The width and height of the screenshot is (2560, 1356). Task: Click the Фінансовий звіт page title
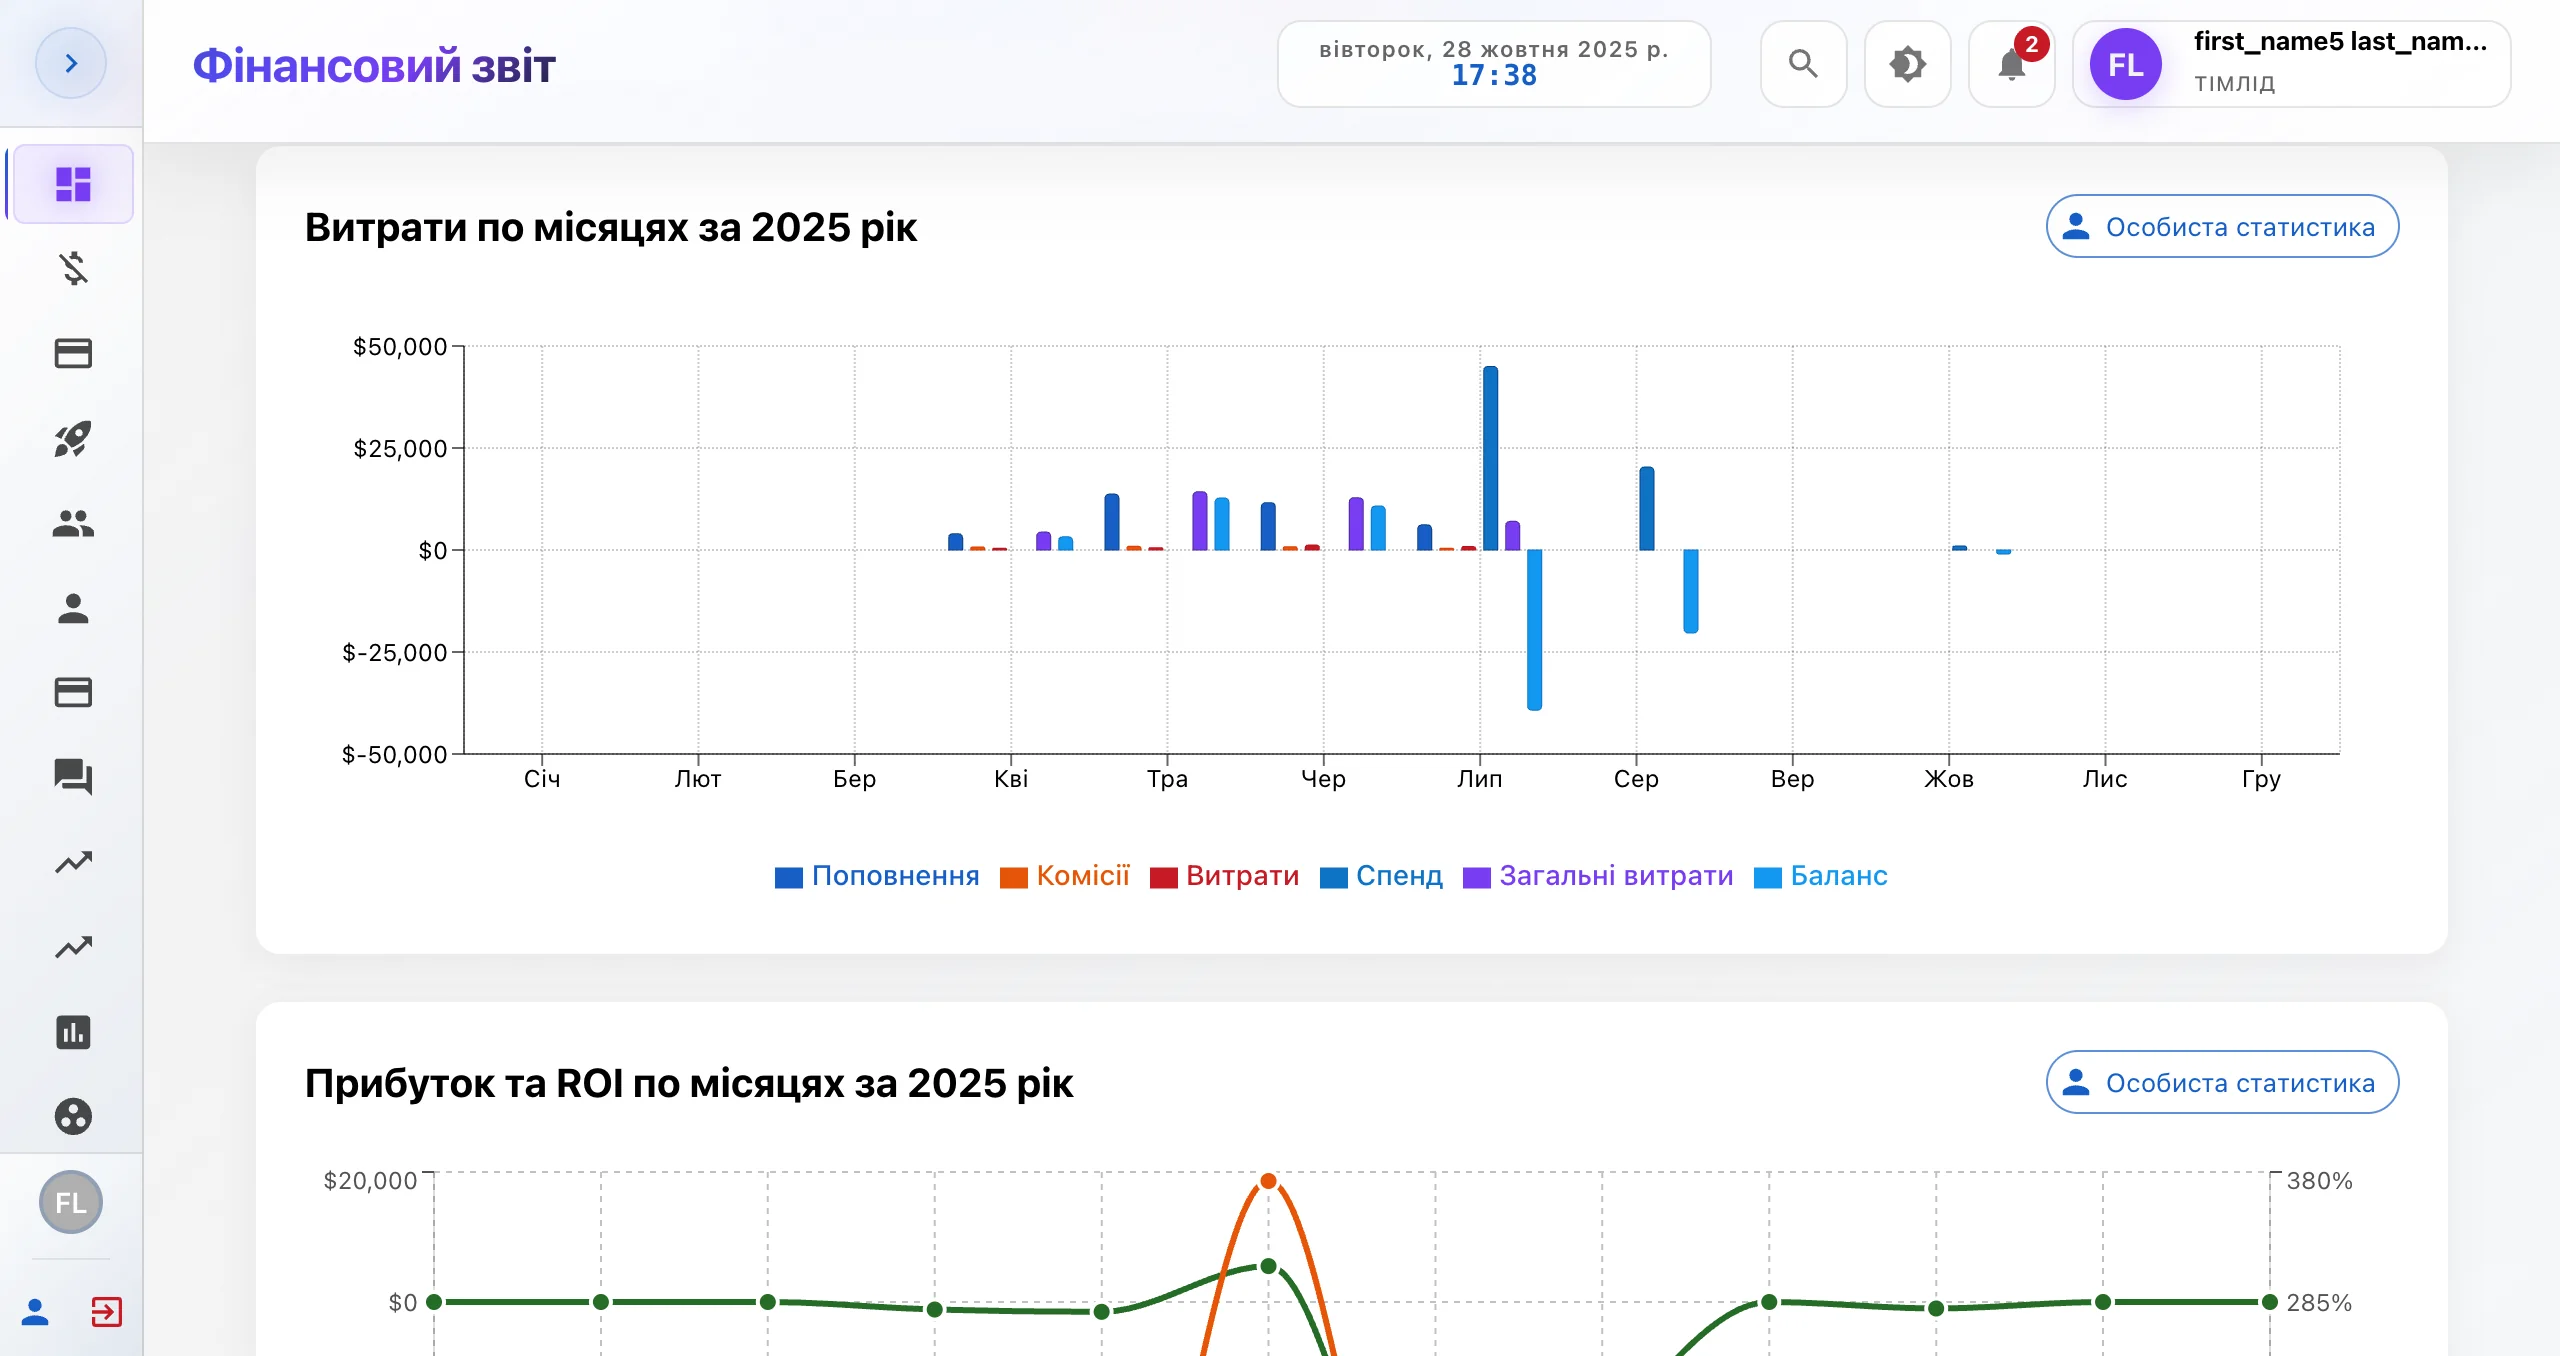click(374, 66)
